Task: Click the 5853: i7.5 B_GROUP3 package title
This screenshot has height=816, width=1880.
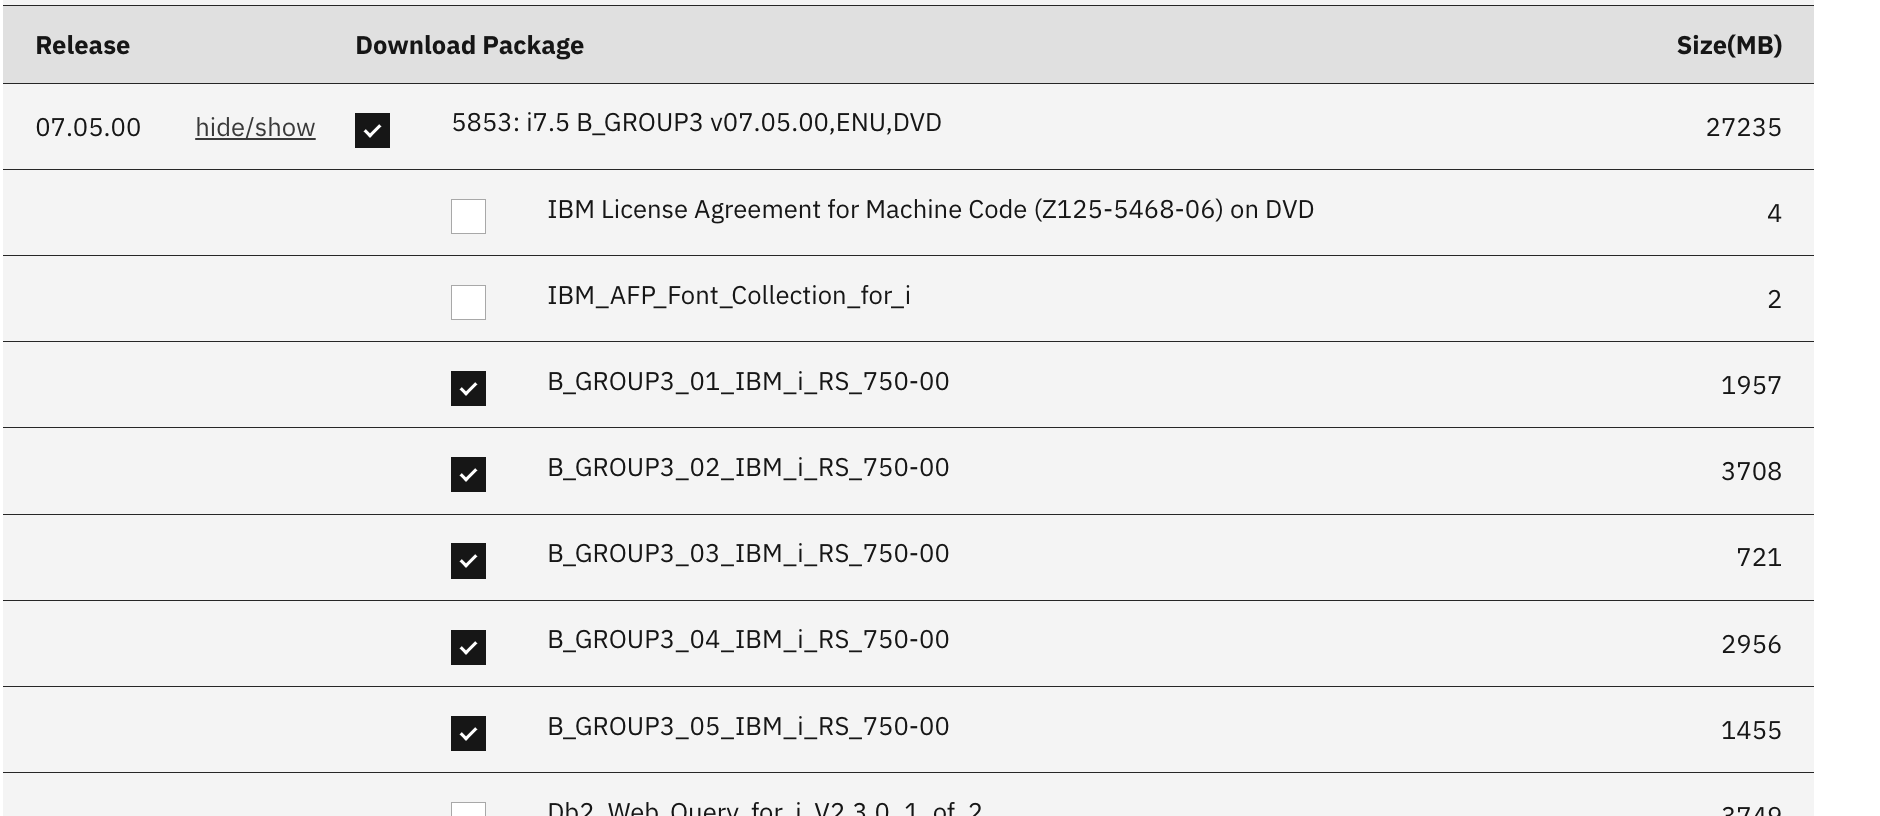Action: [x=697, y=123]
